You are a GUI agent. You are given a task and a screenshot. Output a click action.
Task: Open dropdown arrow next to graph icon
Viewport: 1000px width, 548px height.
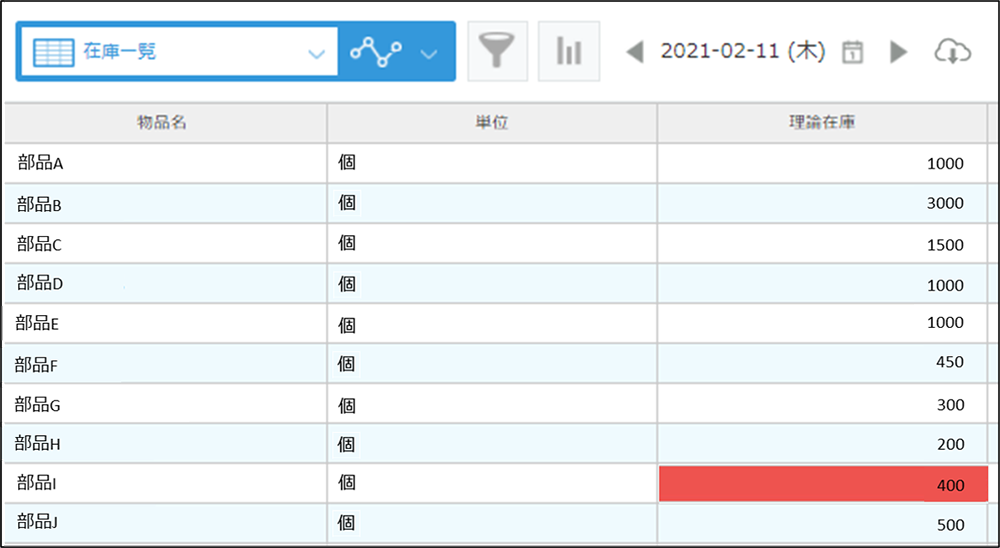pyautogui.click(x=430, y=53)
